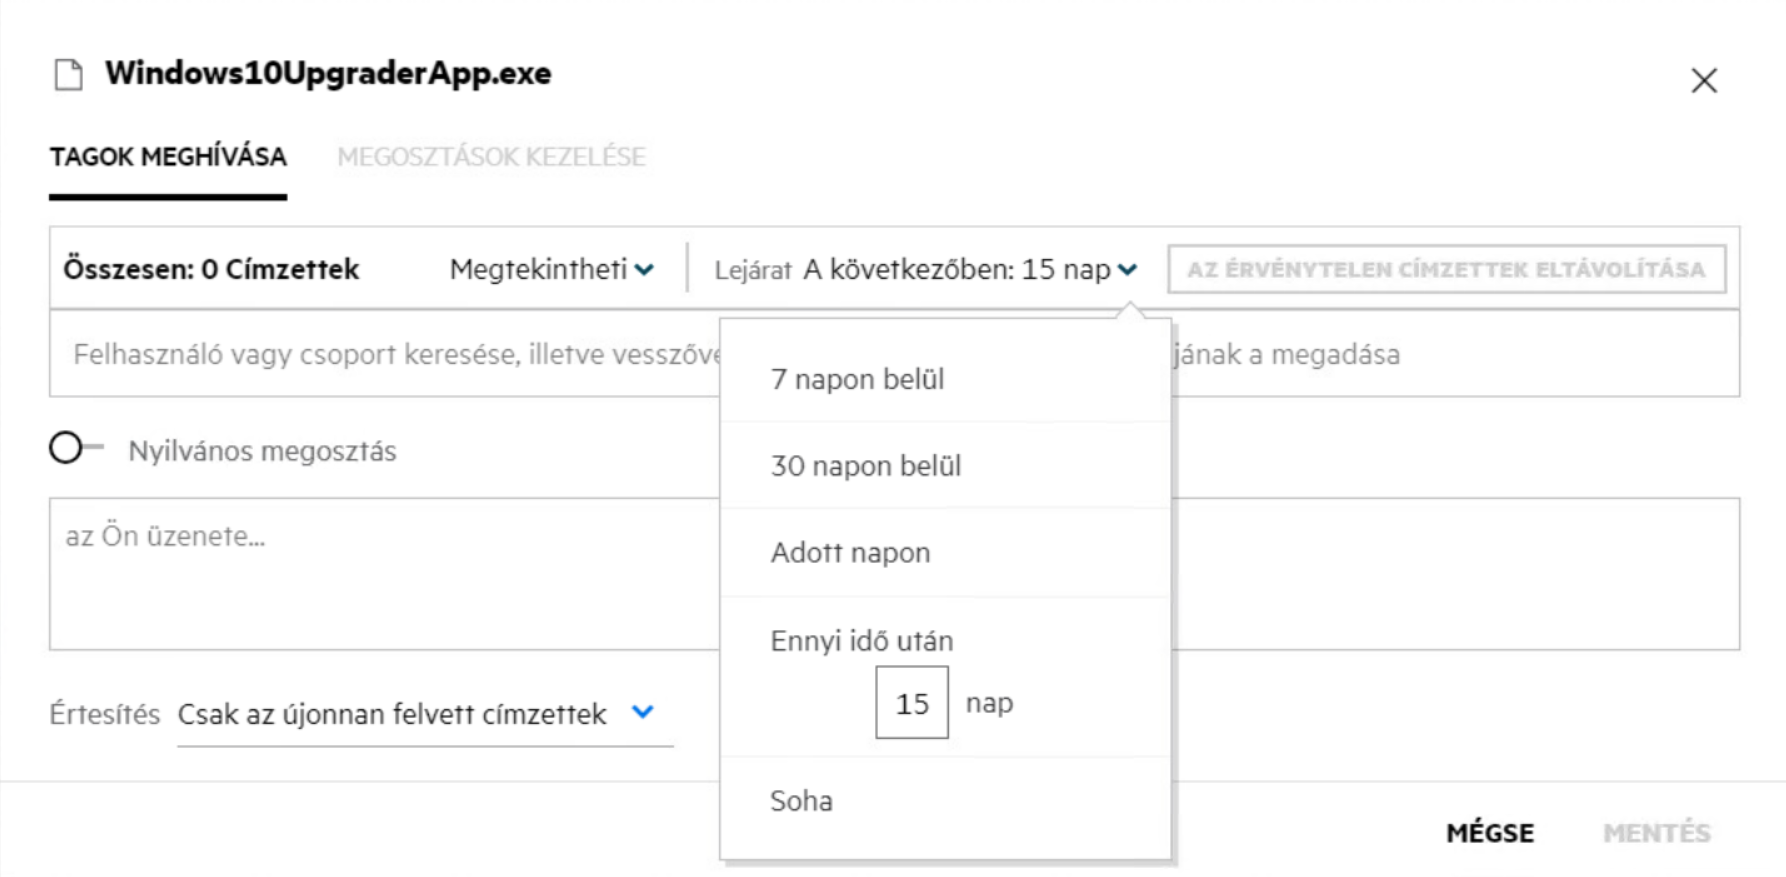Screen dimensions: 1786x877
Task: Click Az érvénytelen címzettek eltávolítása button
Action: [1446, 269]
